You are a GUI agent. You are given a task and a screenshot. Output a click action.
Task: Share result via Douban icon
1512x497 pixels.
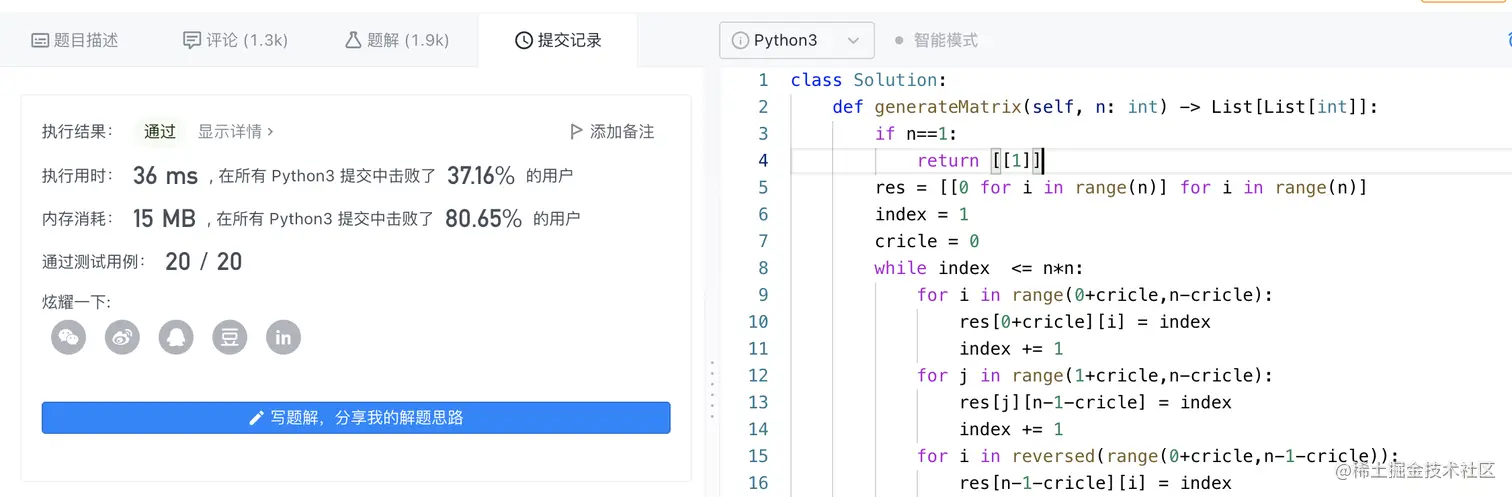tap(230, 337)
